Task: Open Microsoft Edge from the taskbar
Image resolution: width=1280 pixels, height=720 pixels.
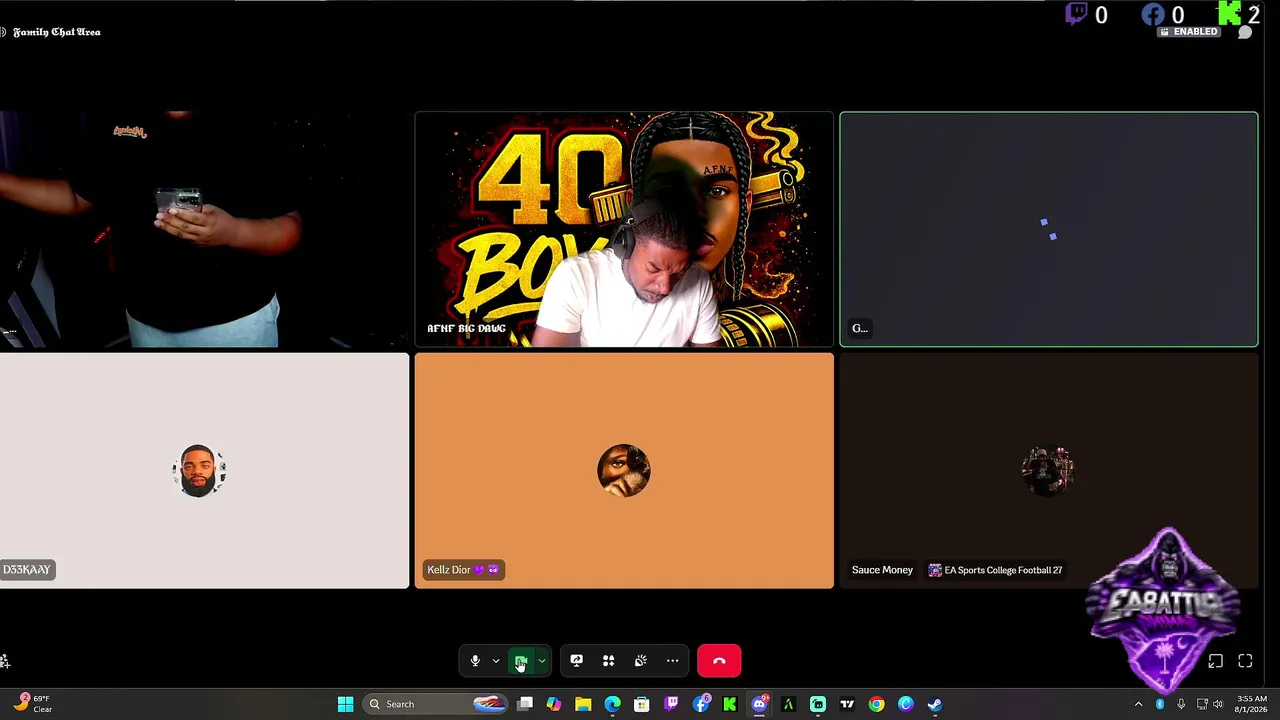Action: tap(612, 704)
